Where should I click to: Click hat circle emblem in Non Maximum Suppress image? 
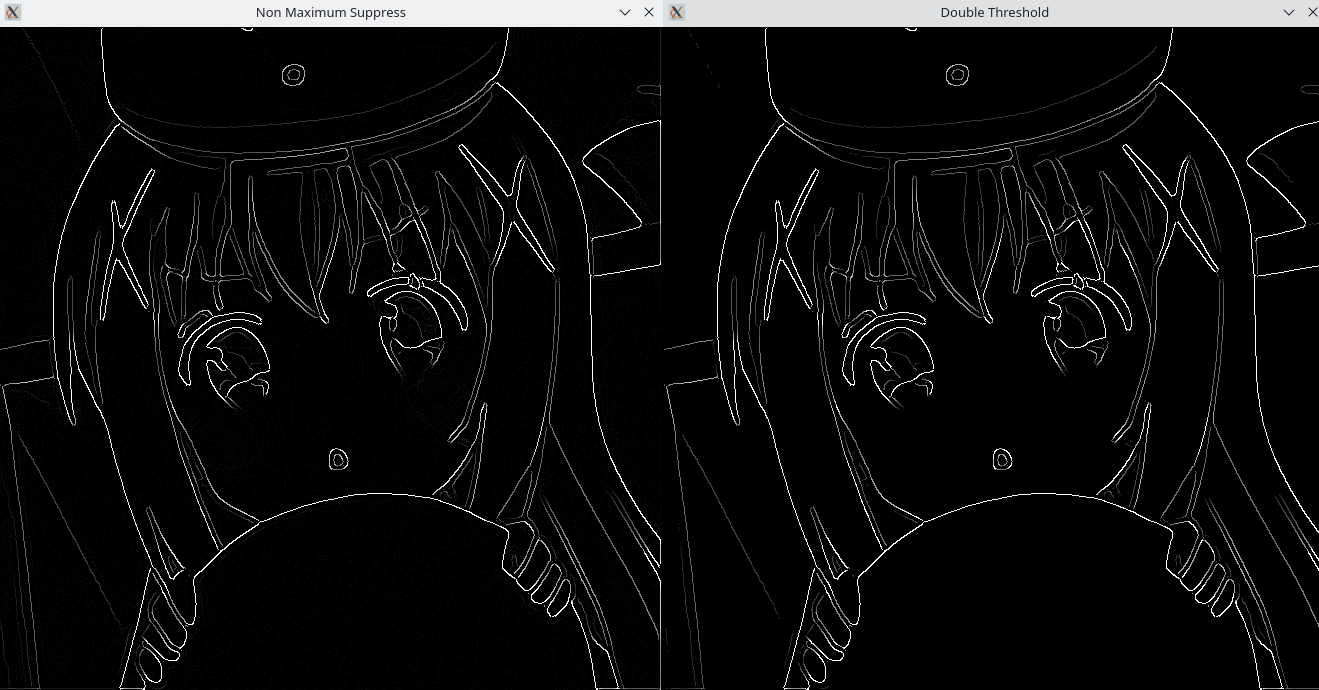[x=293, y=75]
